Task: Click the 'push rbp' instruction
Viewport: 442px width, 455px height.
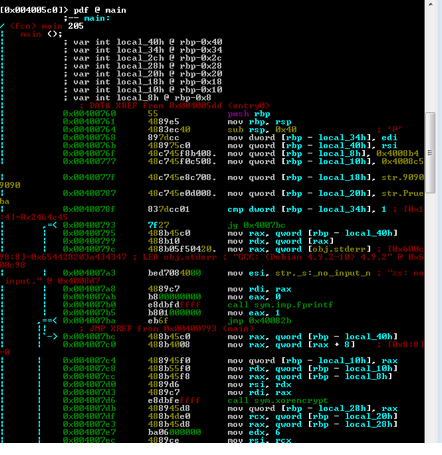Action: click(x=249, y=114)
